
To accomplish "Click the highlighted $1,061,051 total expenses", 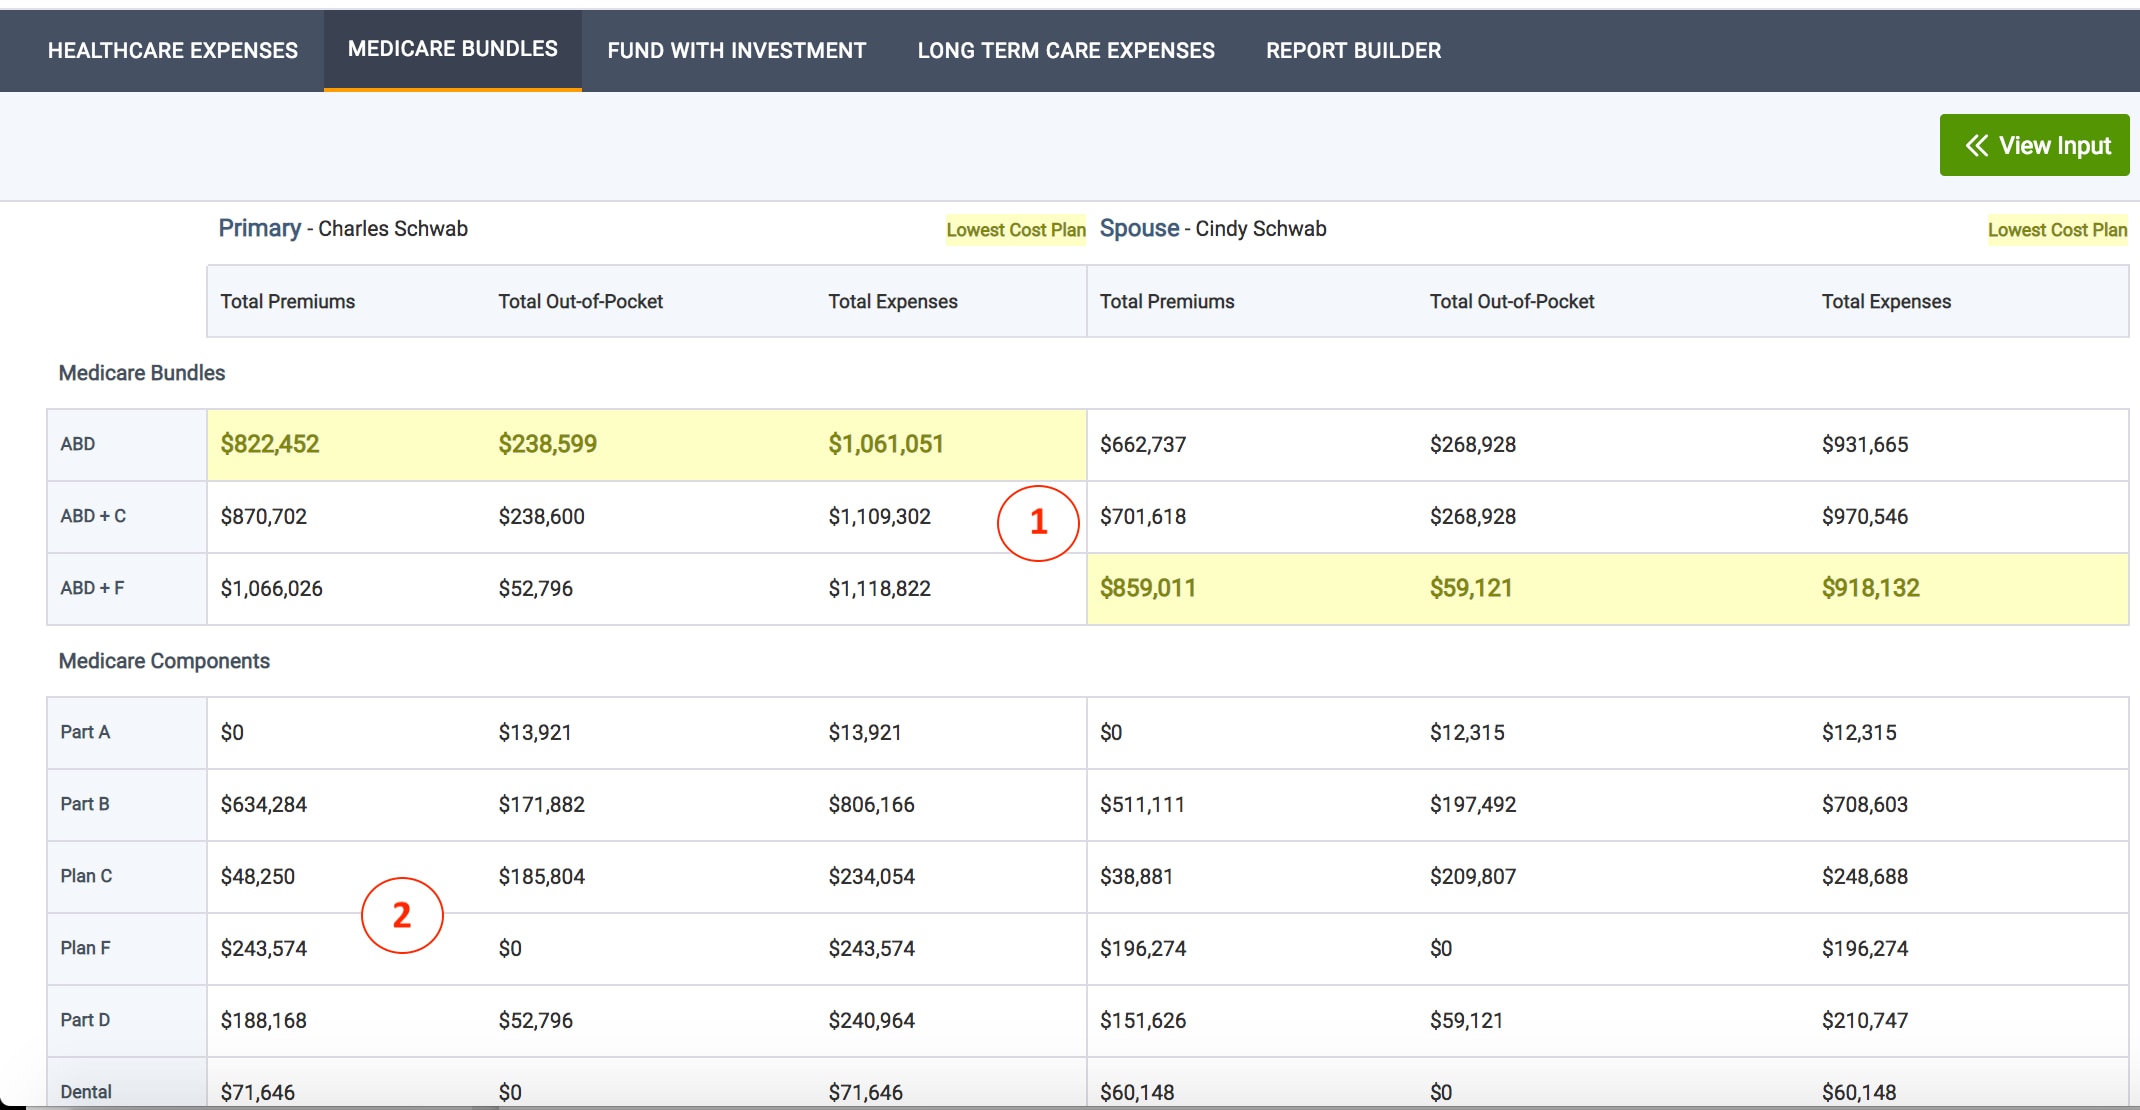I will point(886,444).
